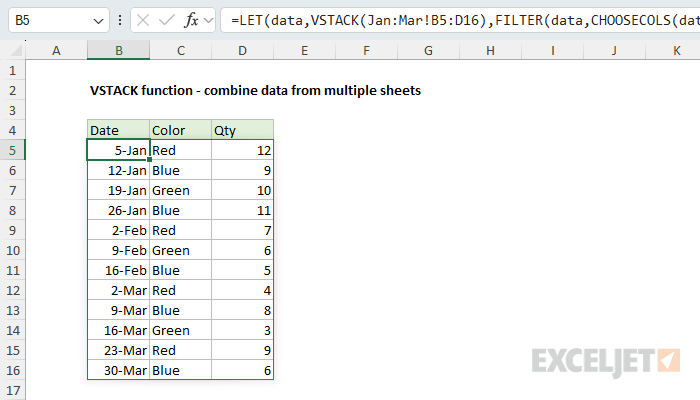Select row 10 header

pyautogui.click(x=12, y=250)
